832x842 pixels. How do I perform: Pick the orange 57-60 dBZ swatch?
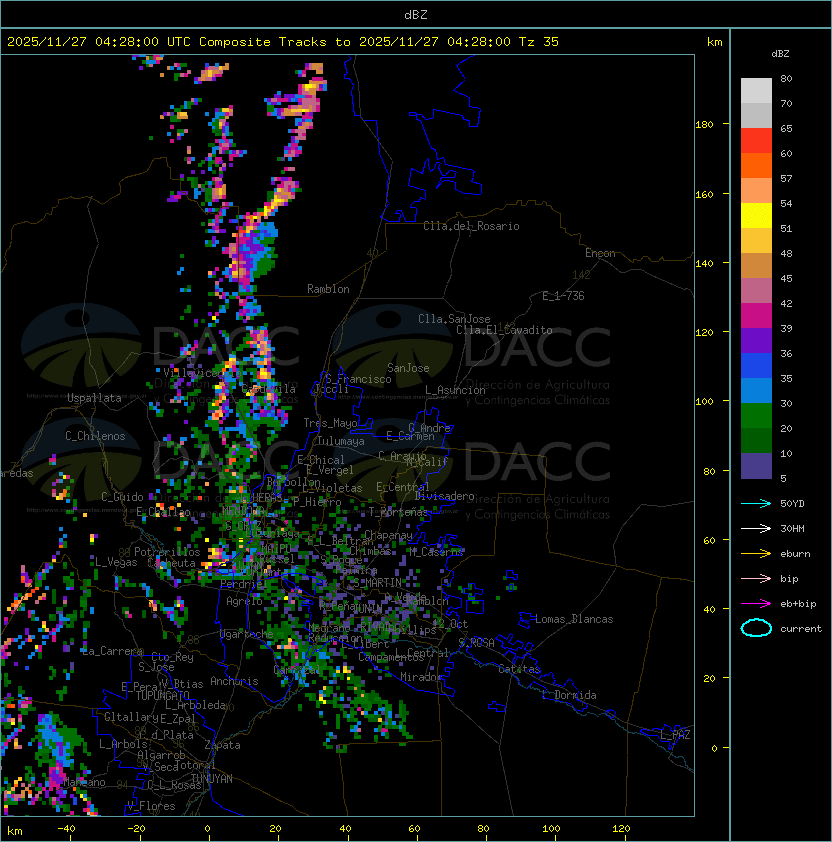[x=756, y=165]
